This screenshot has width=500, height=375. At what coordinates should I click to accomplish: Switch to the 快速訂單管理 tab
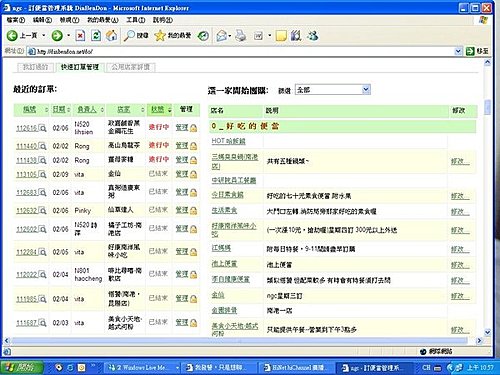pos(80,67)
